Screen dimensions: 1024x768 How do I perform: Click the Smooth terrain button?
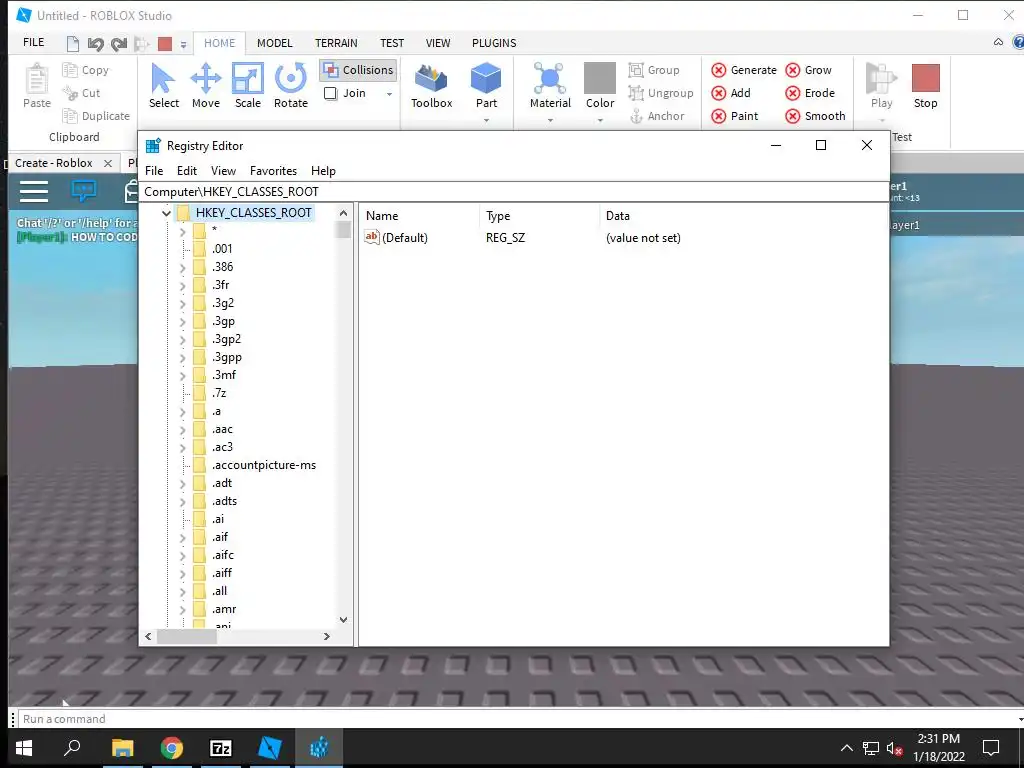816,116
